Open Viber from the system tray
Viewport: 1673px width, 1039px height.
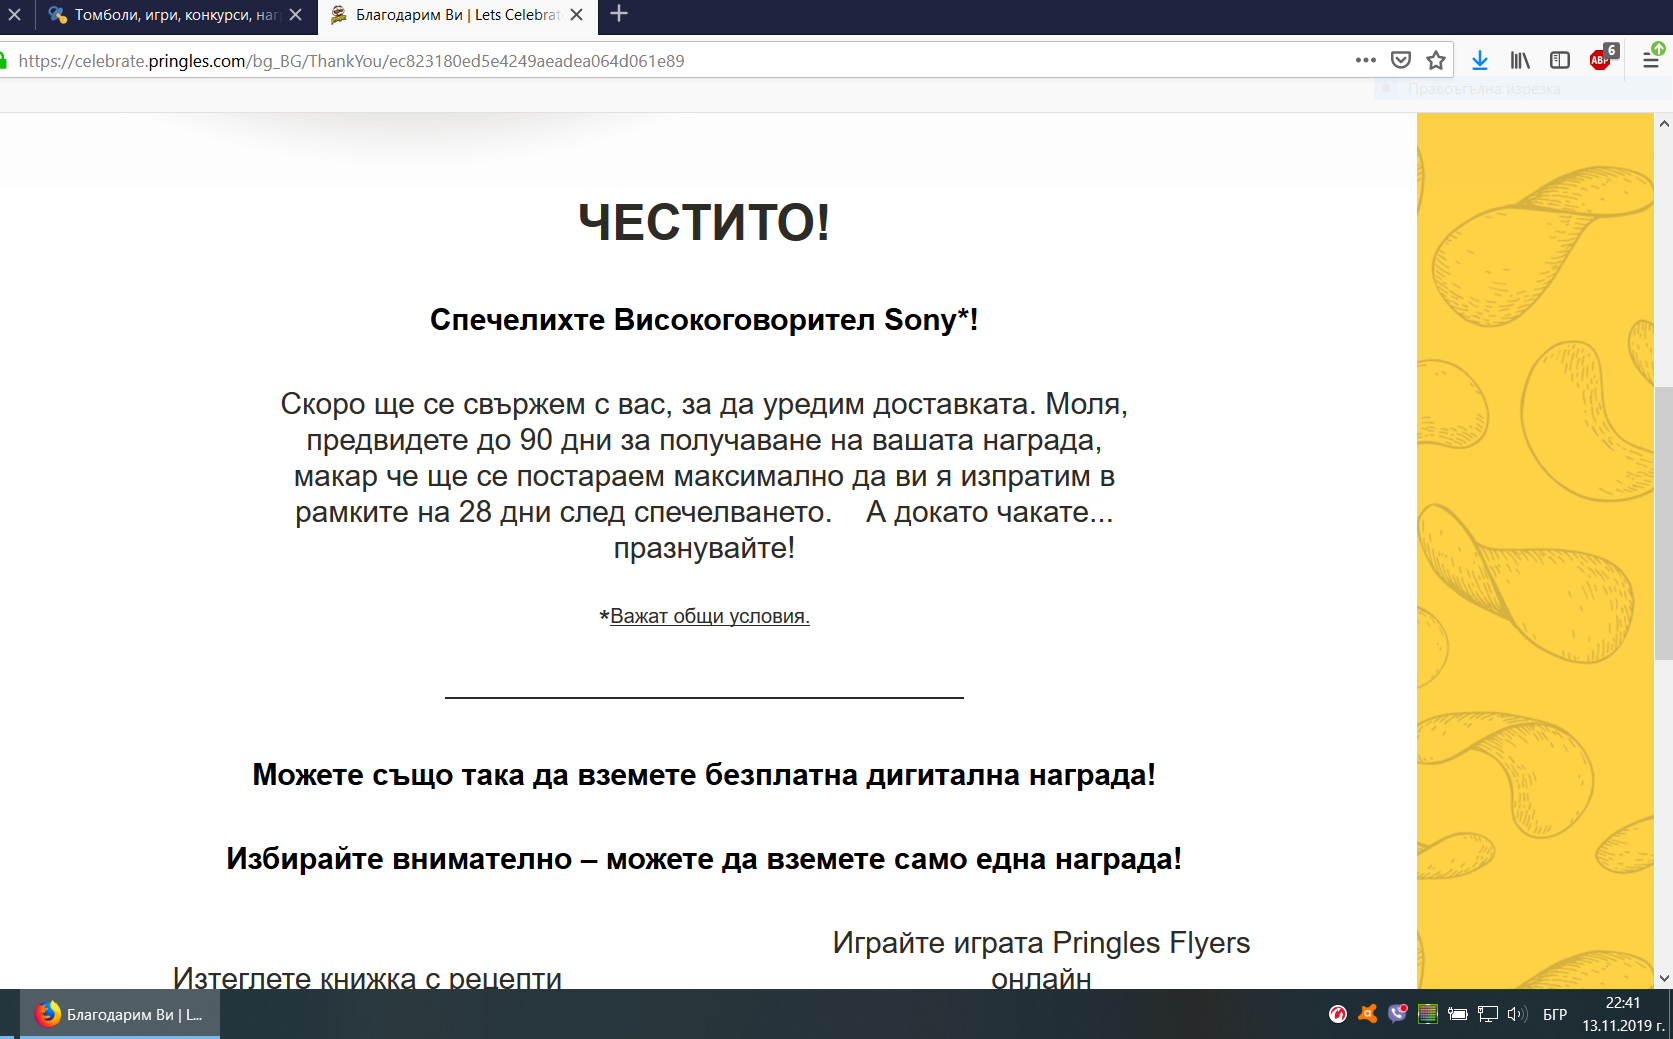1397,1014
